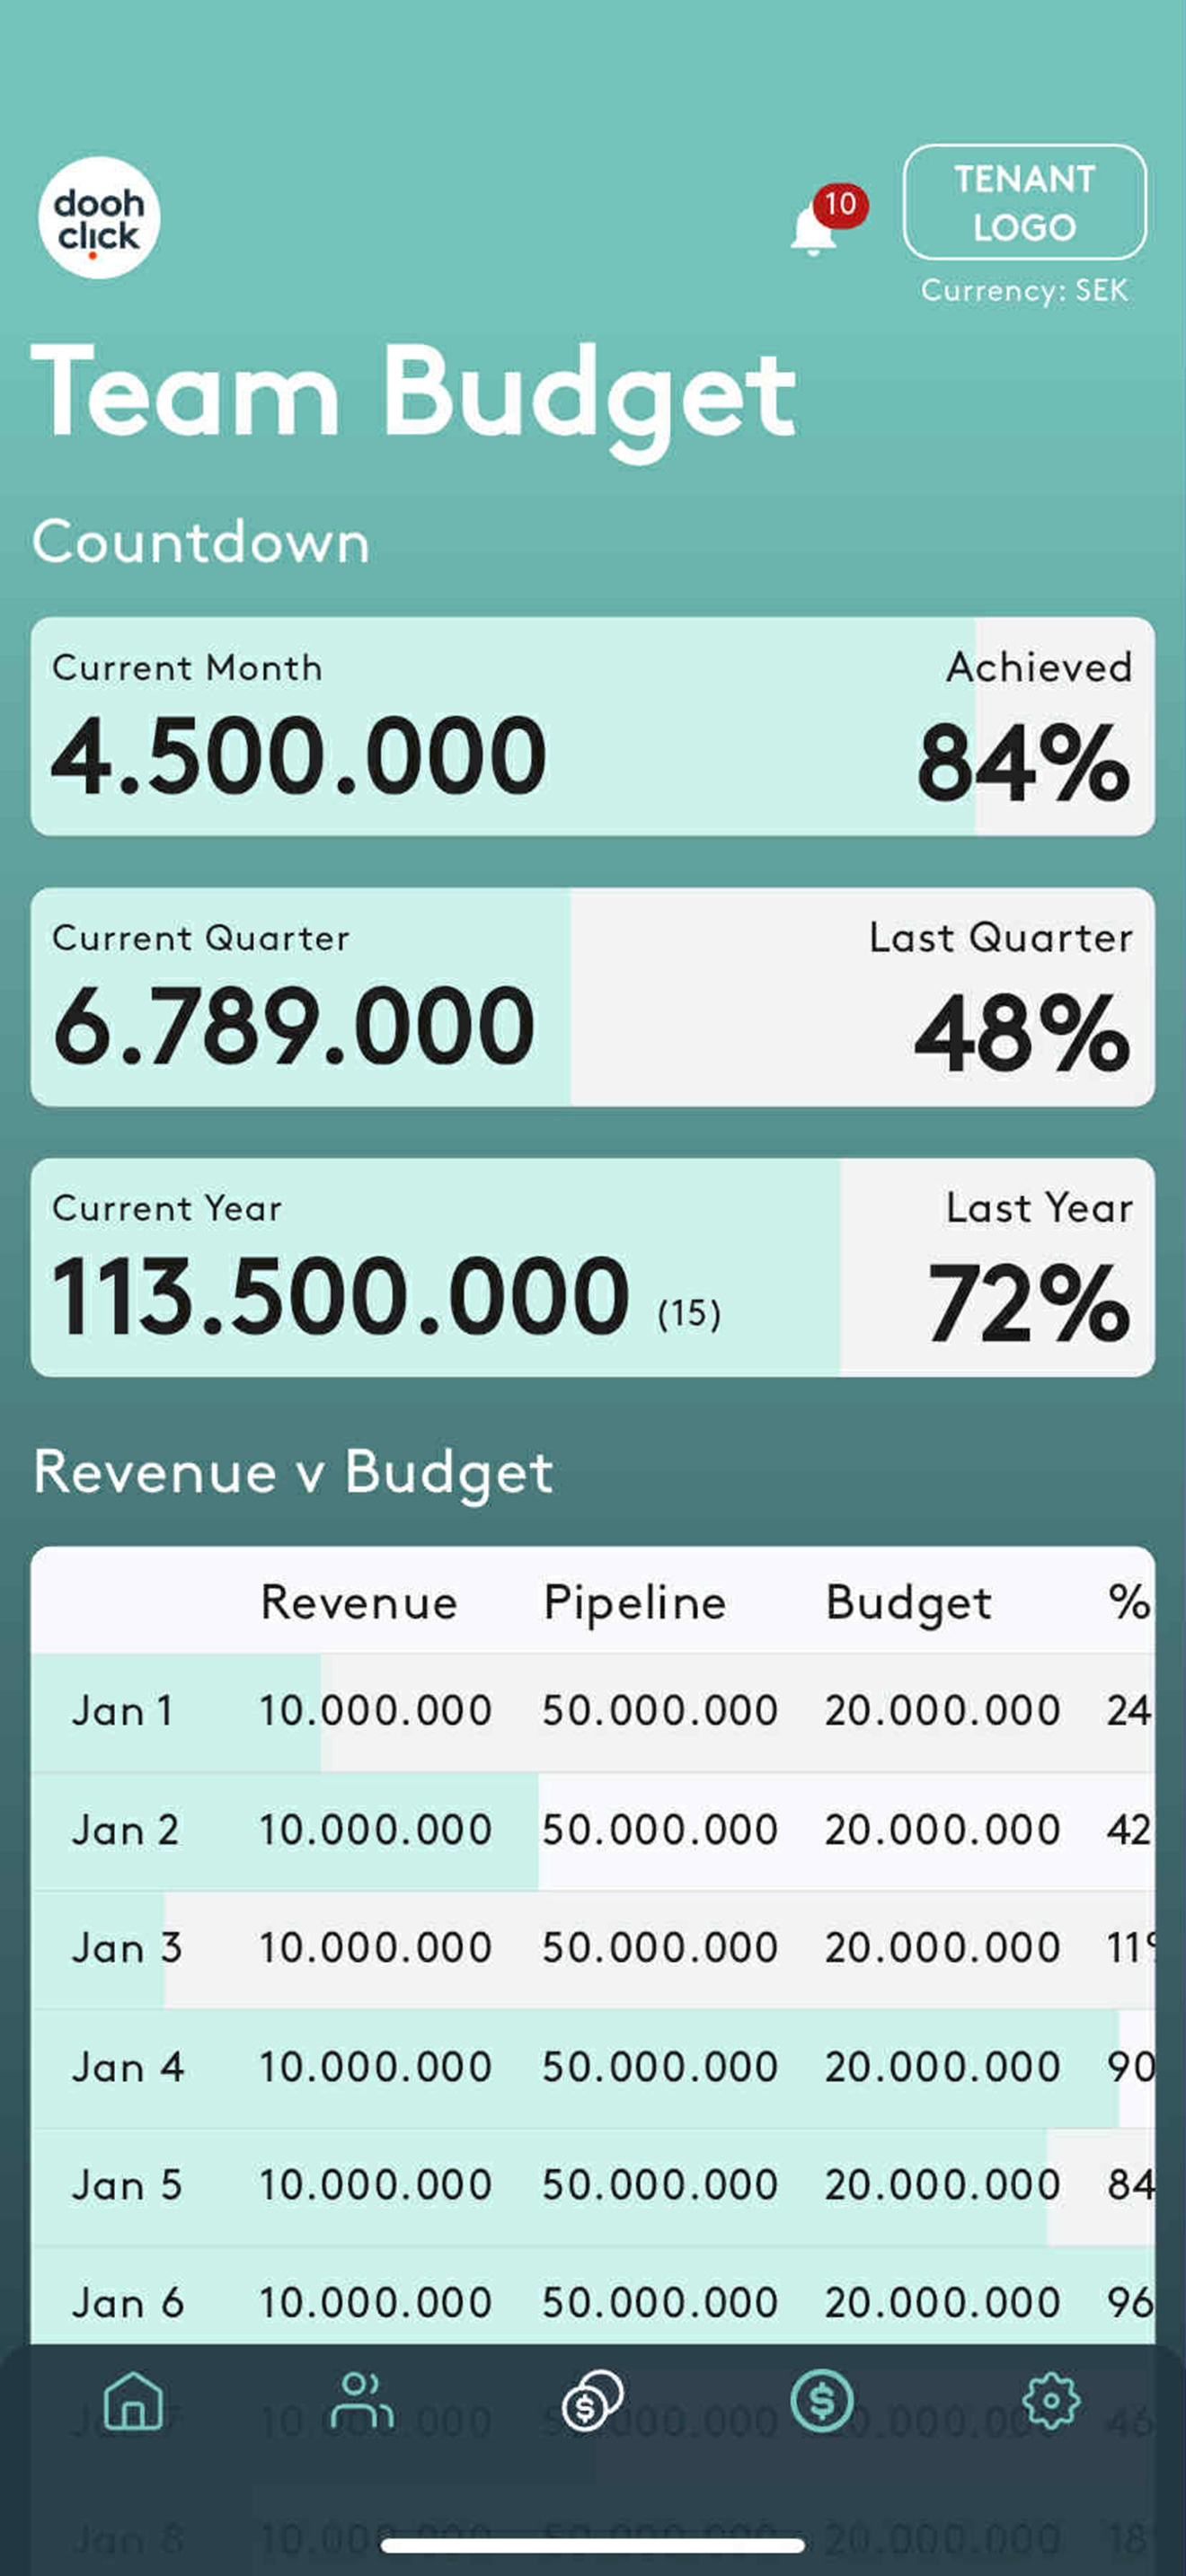Tap the 84% Achieved value

tap(1024, 764)
